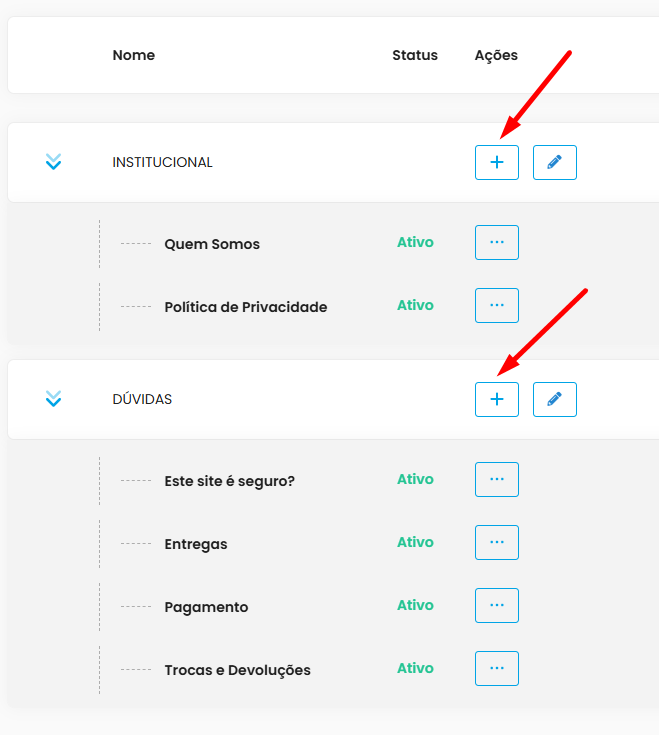659x735 pixels.
Task: Add a new item under DÚVIDAS
Action: tap(496, 399)
